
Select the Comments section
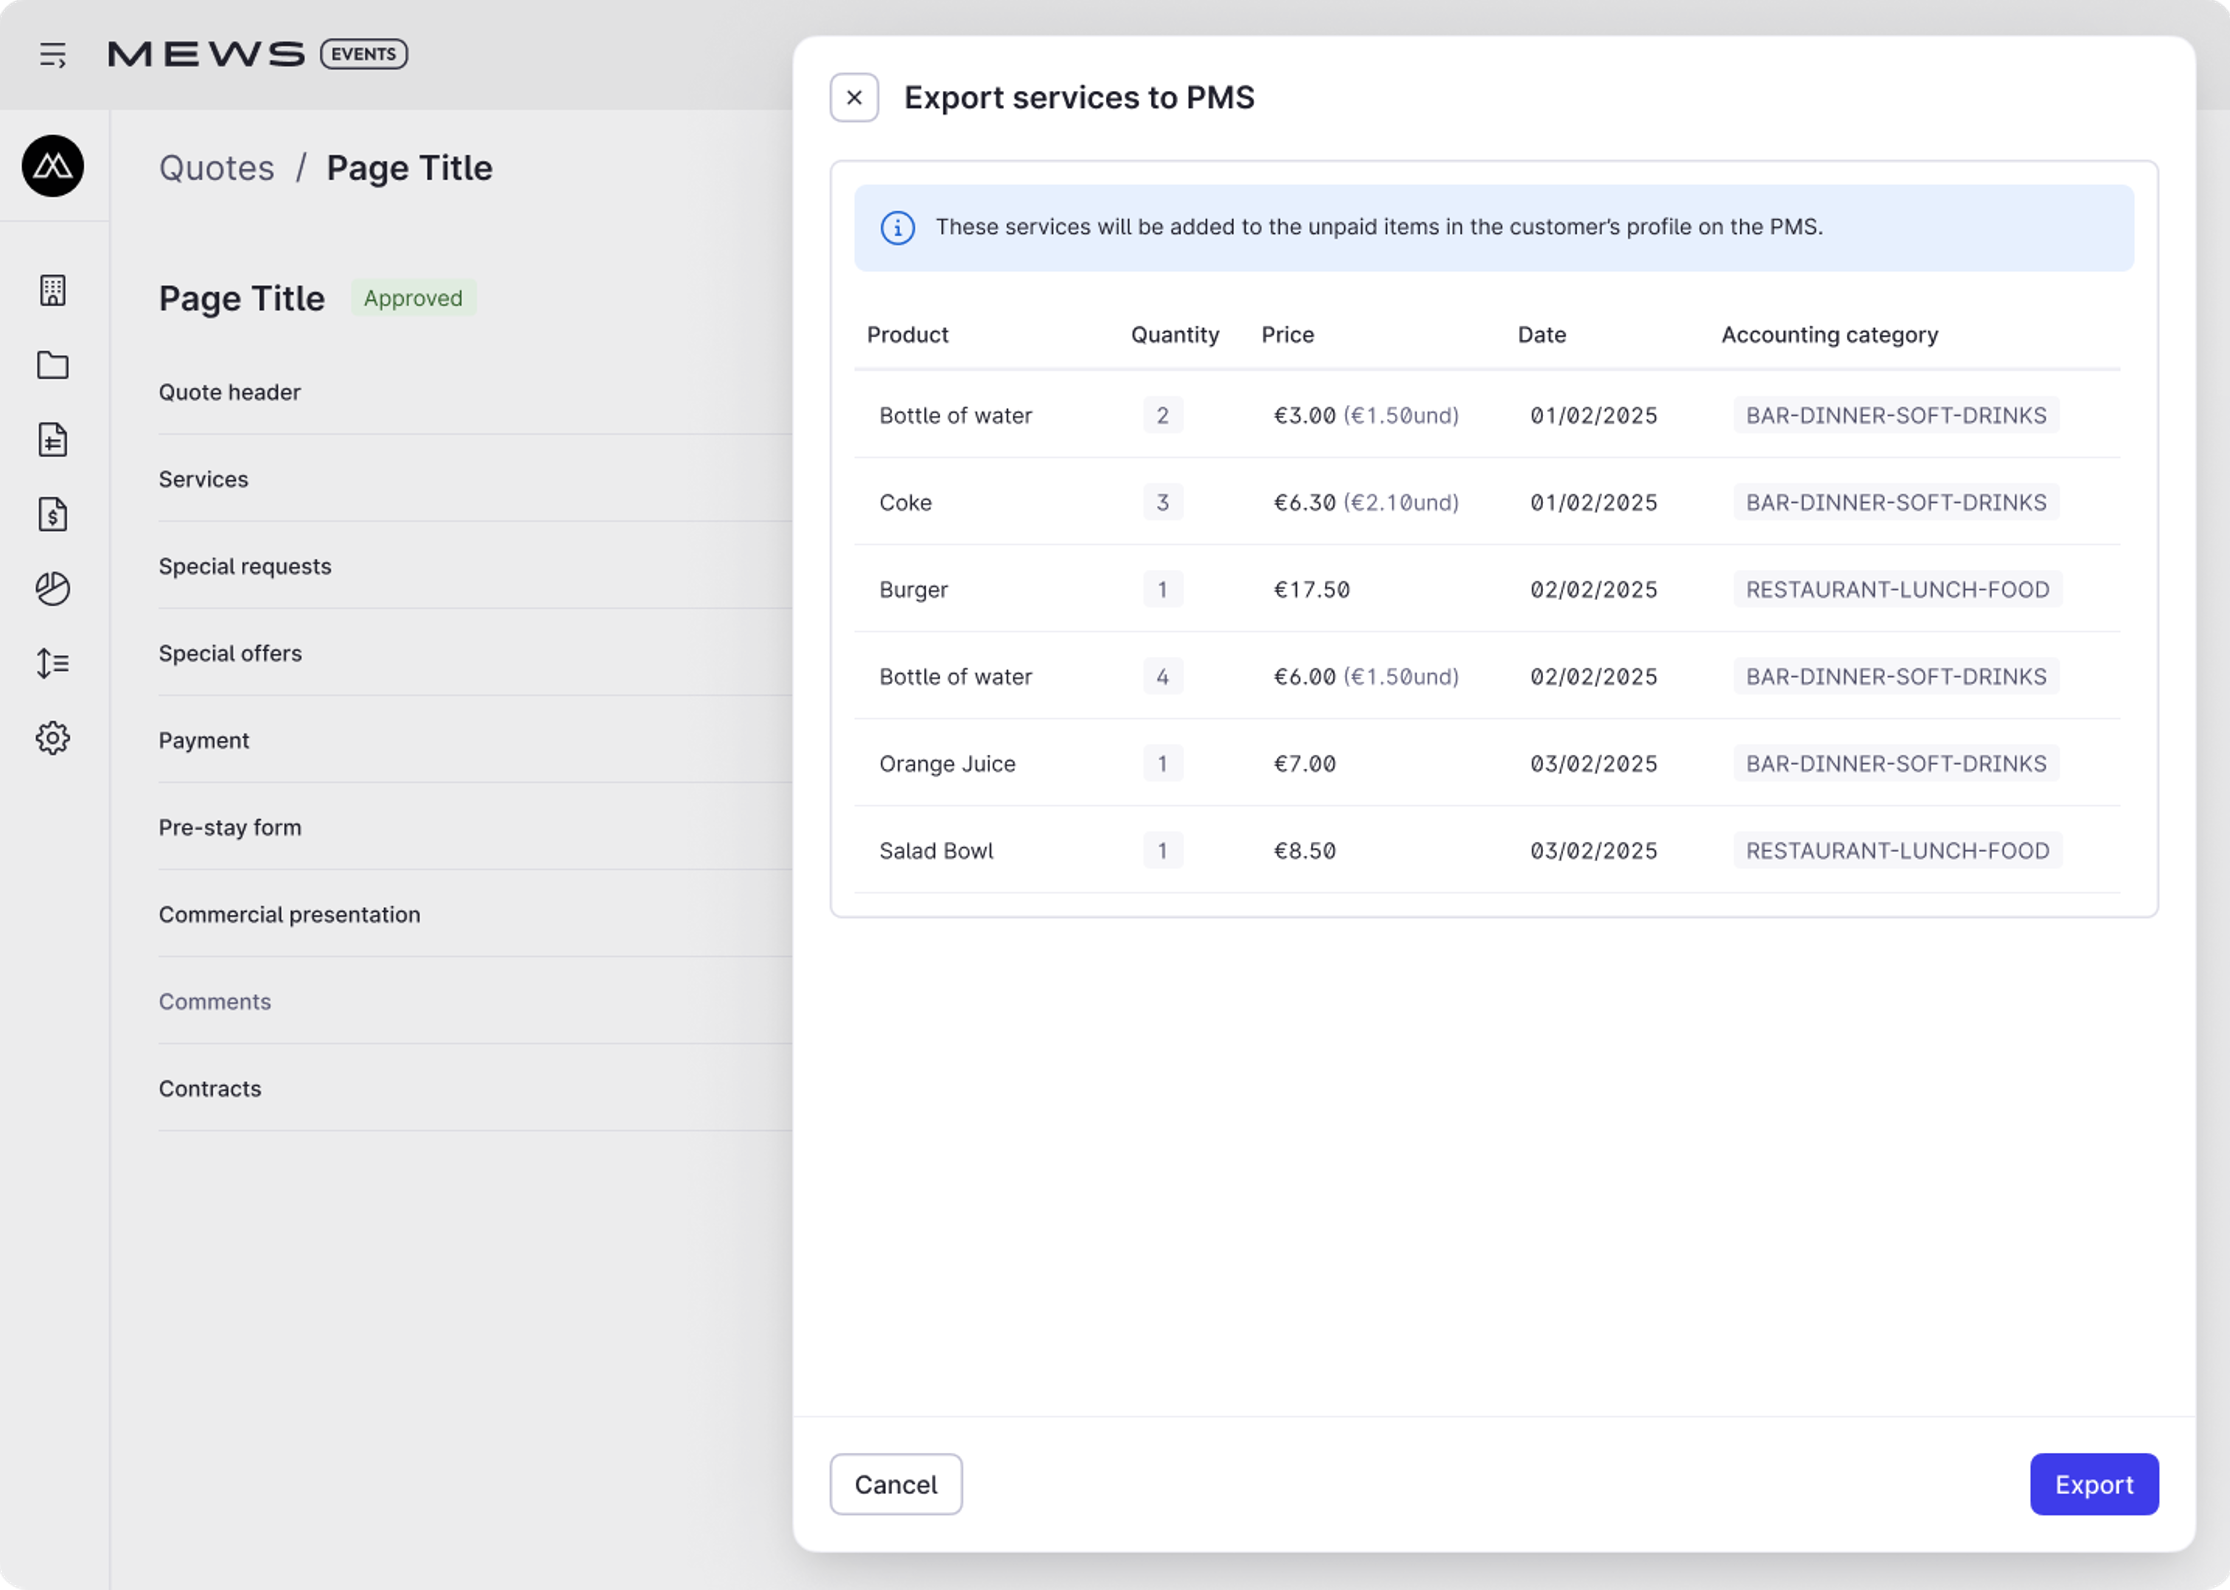(214, 1001)
